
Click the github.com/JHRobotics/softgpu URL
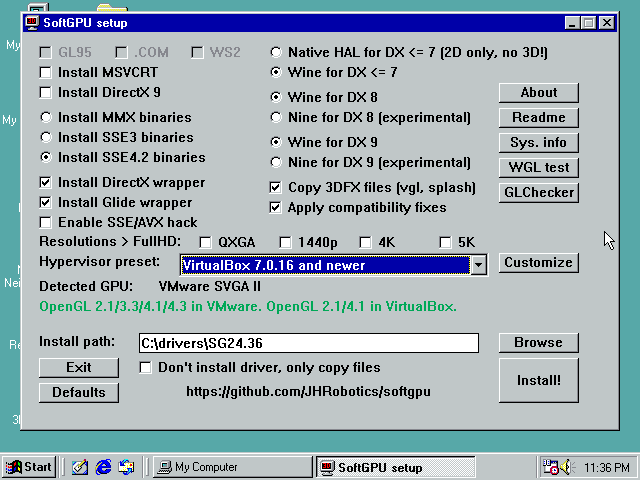(308, 392)
